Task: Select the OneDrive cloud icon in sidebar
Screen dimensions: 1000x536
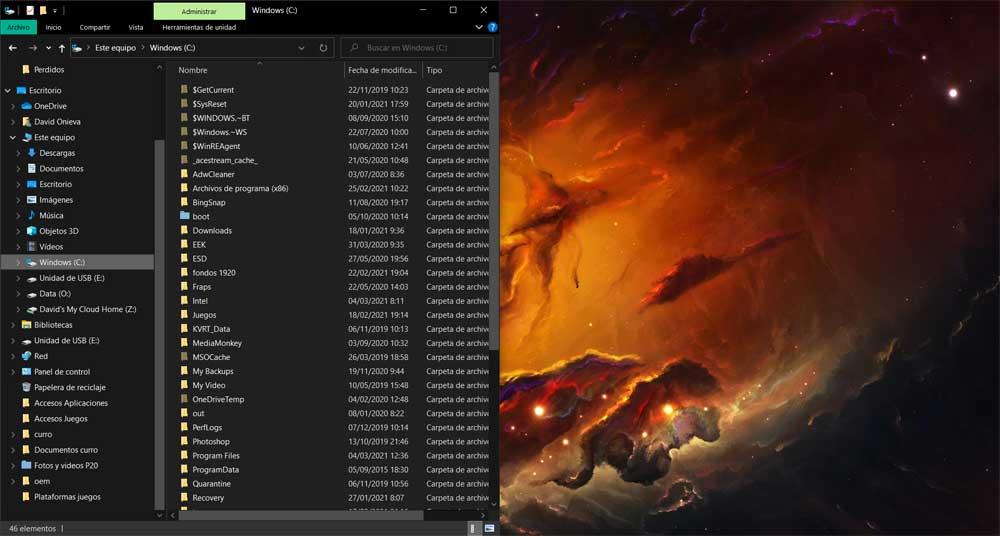Action: point(26,106)
